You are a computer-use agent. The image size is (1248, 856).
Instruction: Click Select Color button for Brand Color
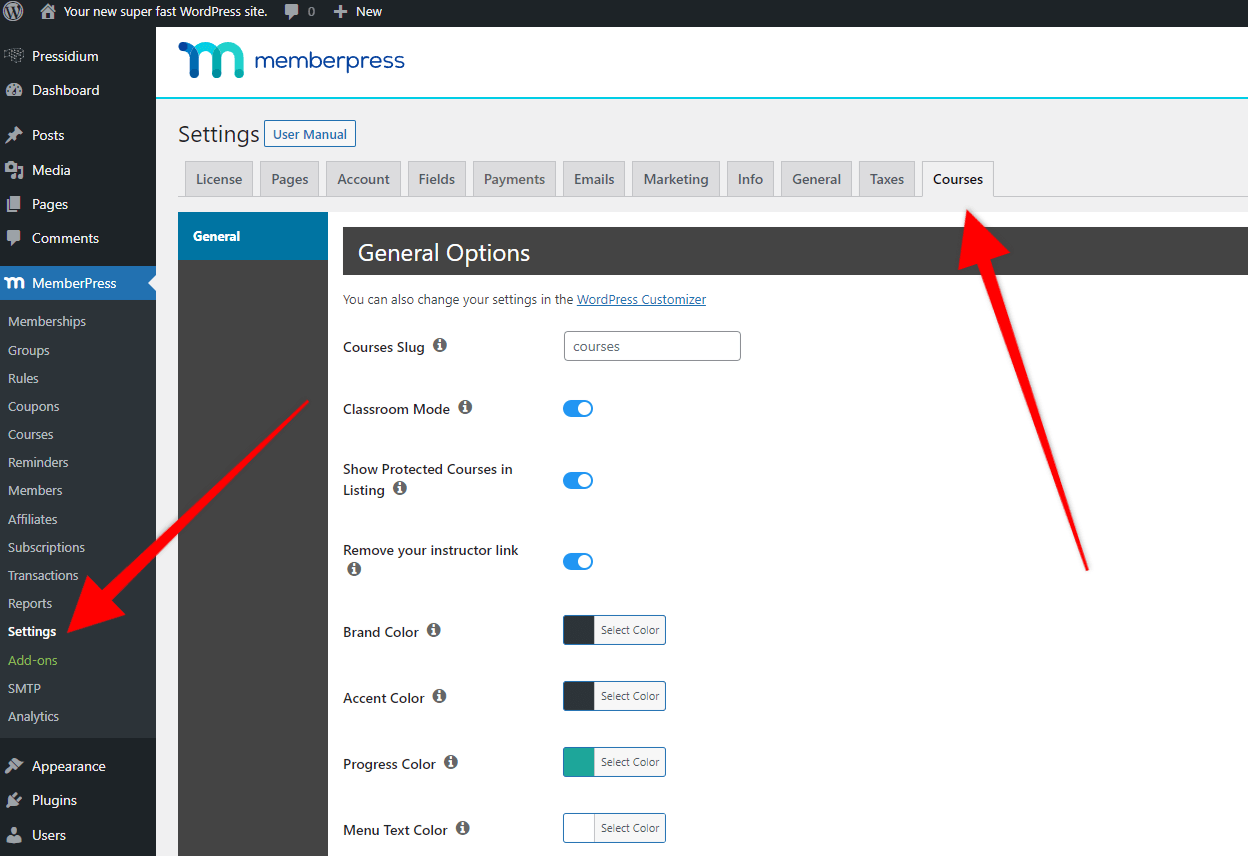pos(630,630)
